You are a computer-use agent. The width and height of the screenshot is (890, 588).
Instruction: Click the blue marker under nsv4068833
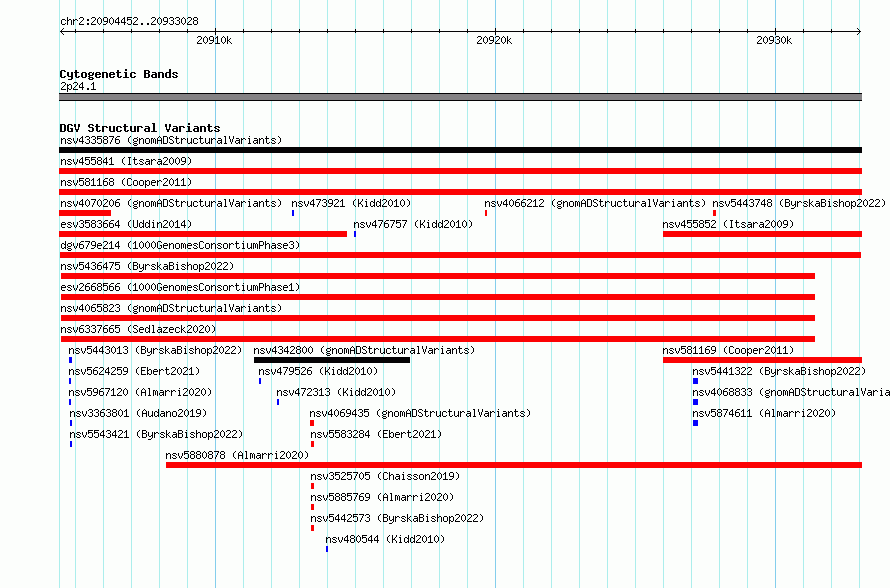695,402
